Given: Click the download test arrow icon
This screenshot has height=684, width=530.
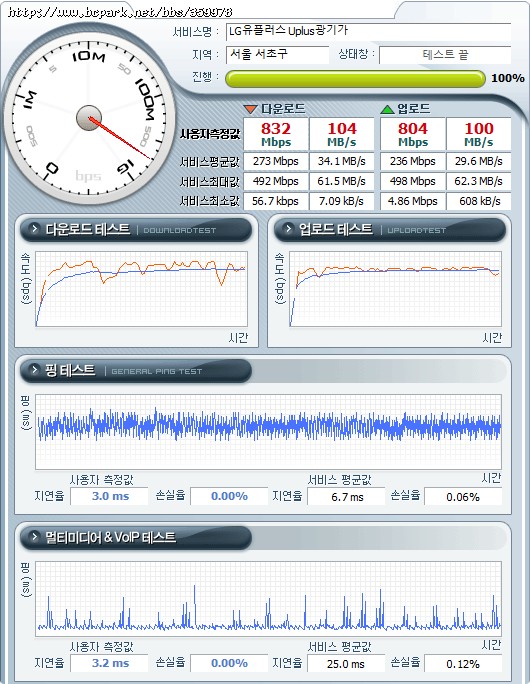Looking at the screenshot, I should coord(34,229).
